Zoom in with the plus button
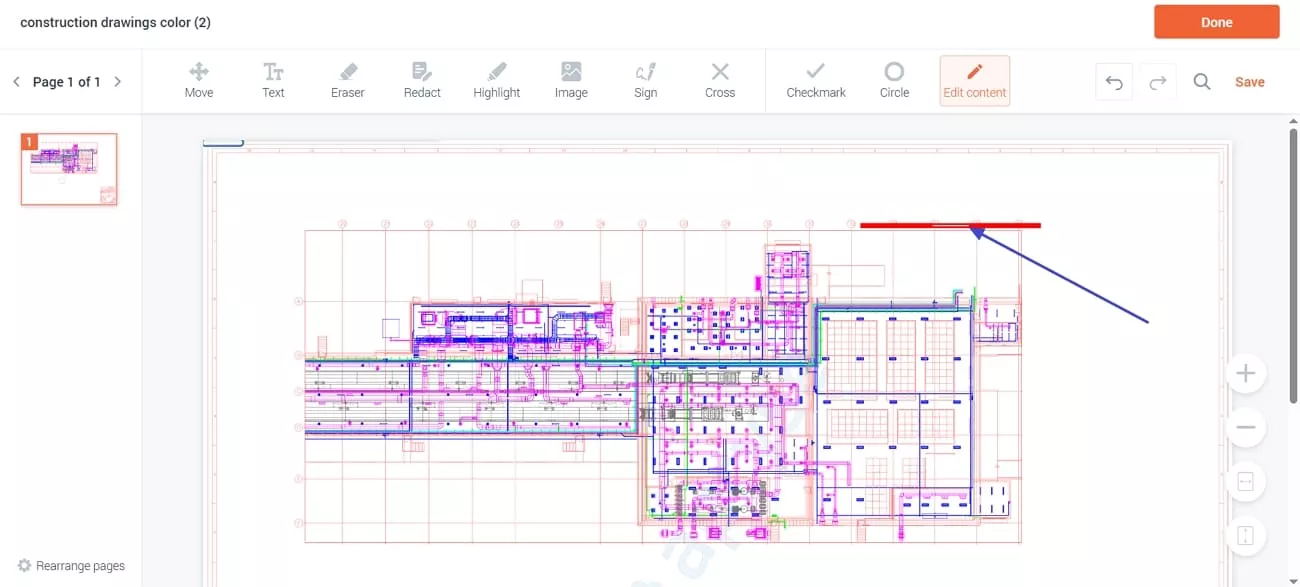This screenshot has height=587, width=1300. click(x=1246, y=374)
